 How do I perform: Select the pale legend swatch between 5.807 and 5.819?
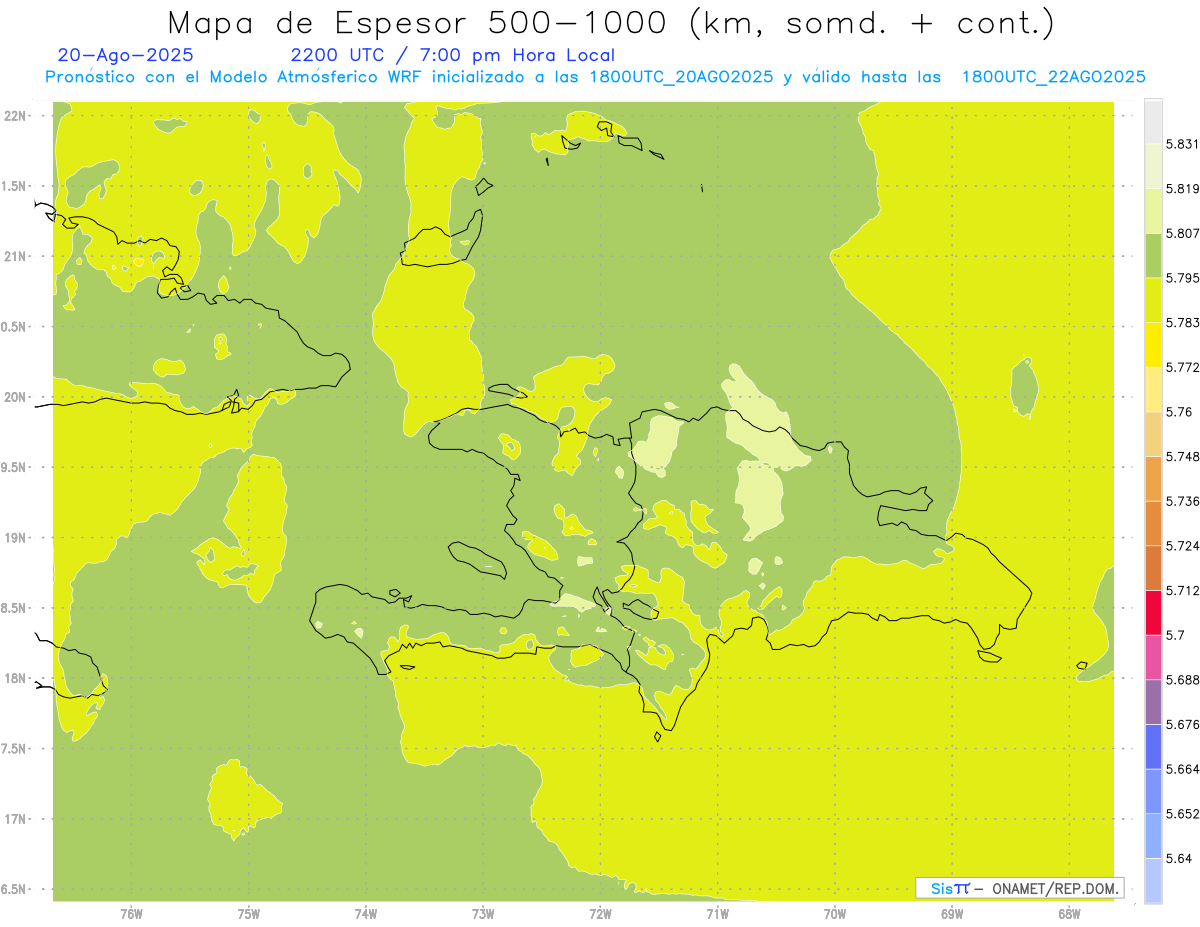[1153, 211]
